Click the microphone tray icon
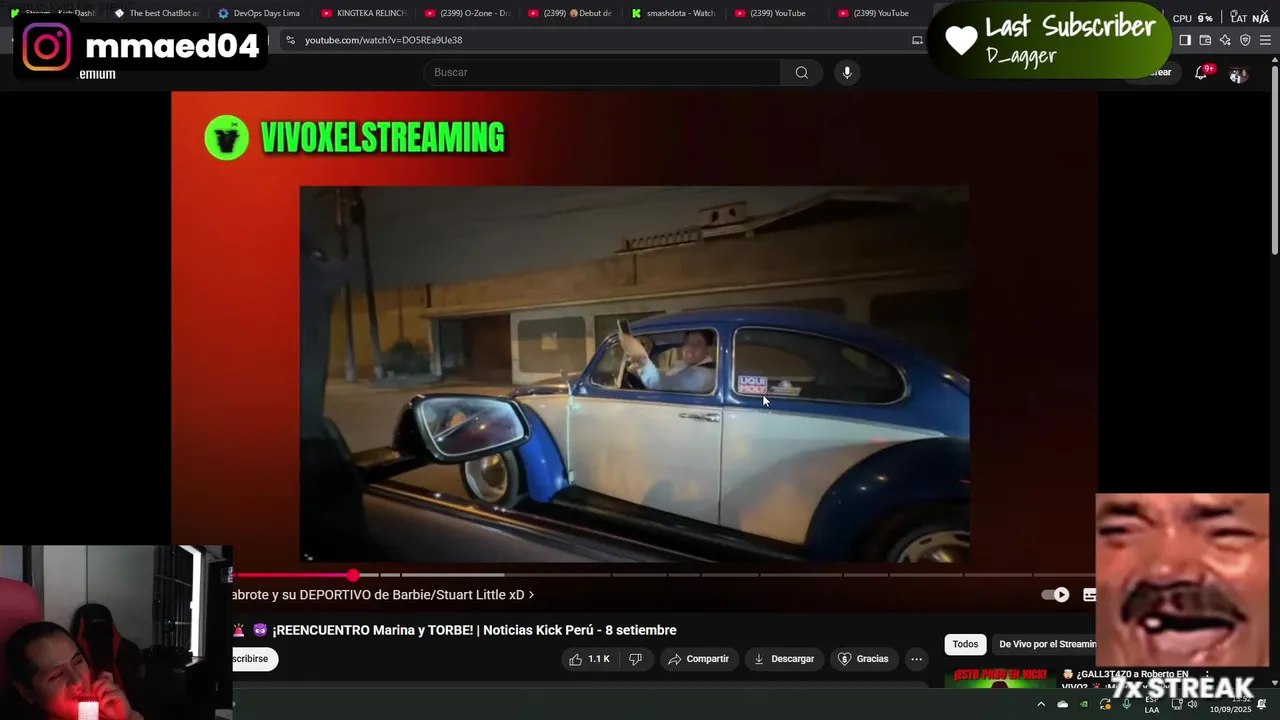The image size is (1280, 720). 1127,704
